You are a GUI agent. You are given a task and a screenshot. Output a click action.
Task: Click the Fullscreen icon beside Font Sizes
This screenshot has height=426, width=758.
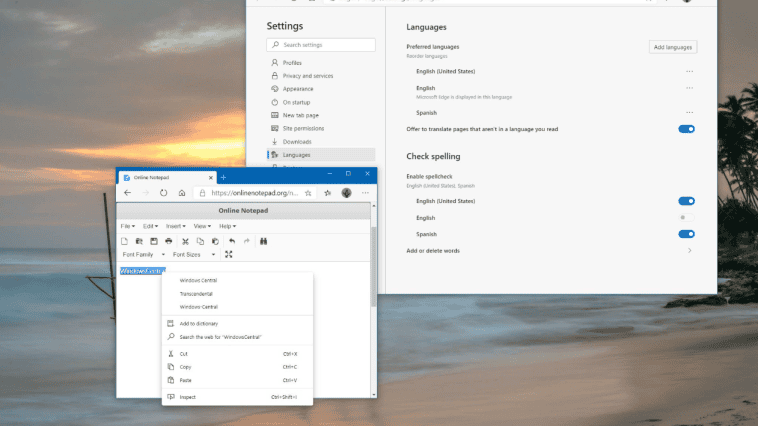(228, 254)
